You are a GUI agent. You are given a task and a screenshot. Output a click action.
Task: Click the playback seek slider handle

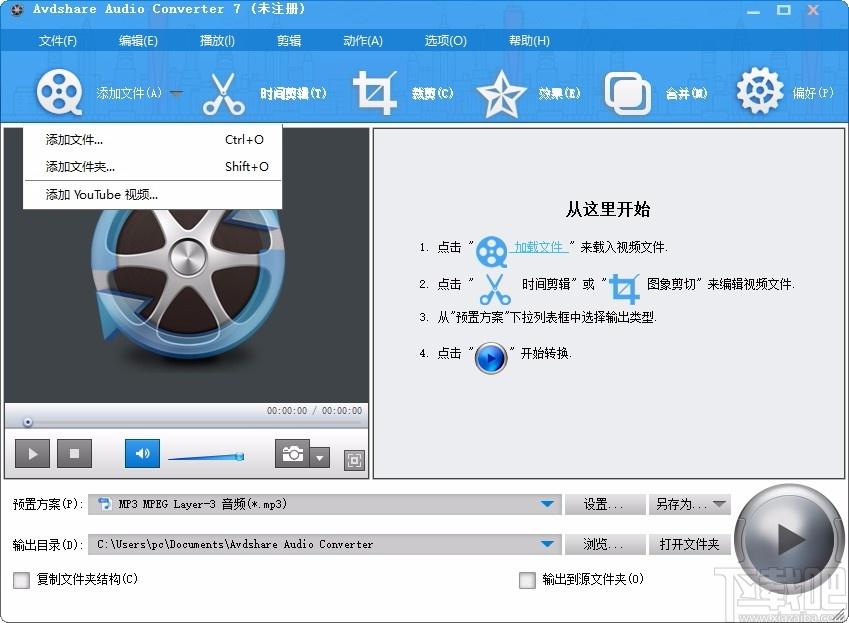pos(28,422)
